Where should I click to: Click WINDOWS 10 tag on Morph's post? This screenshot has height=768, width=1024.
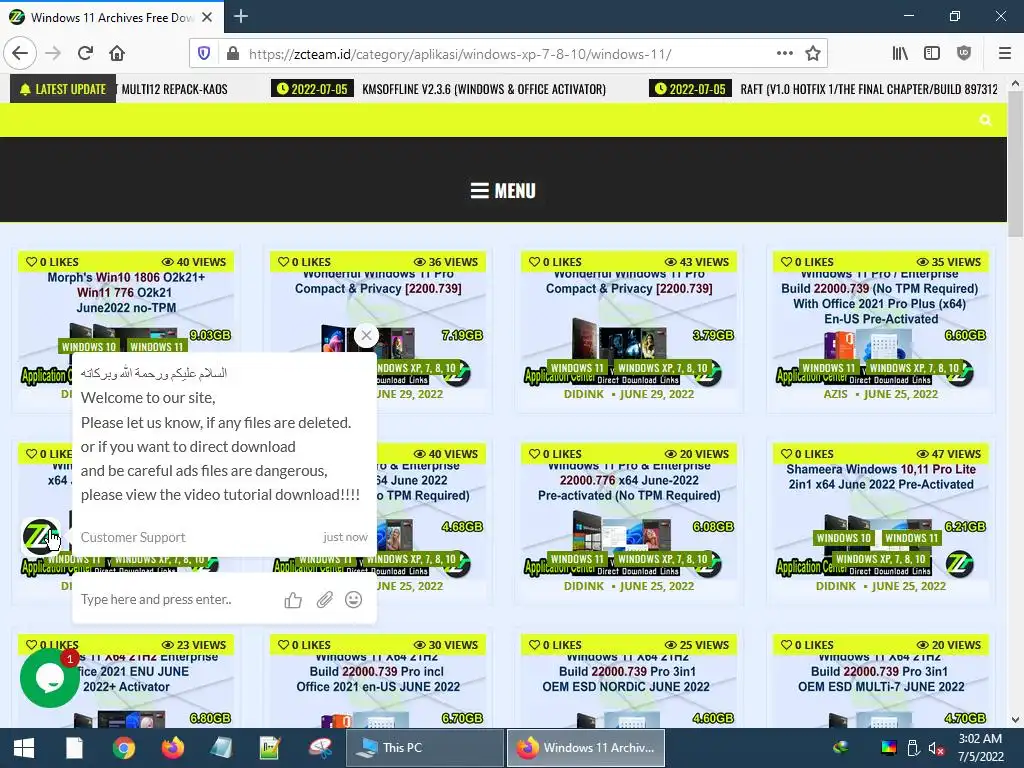[x=89, y=347]
